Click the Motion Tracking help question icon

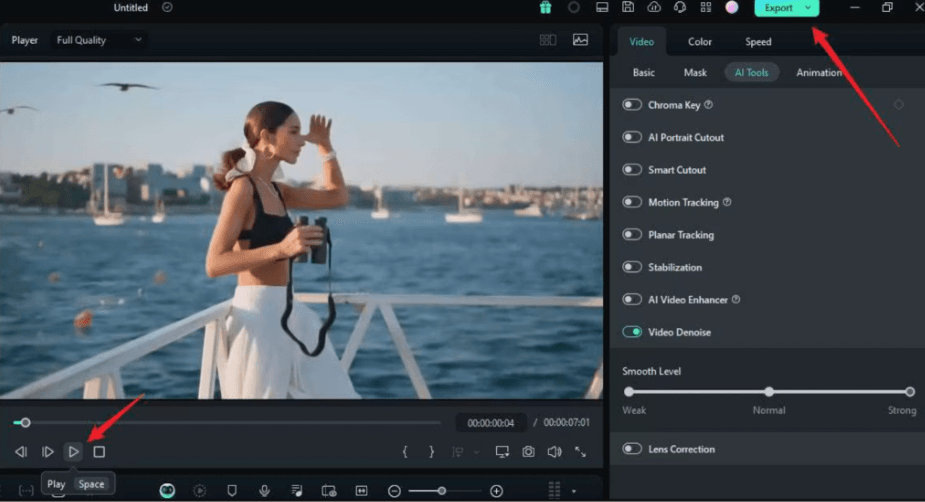727,202
